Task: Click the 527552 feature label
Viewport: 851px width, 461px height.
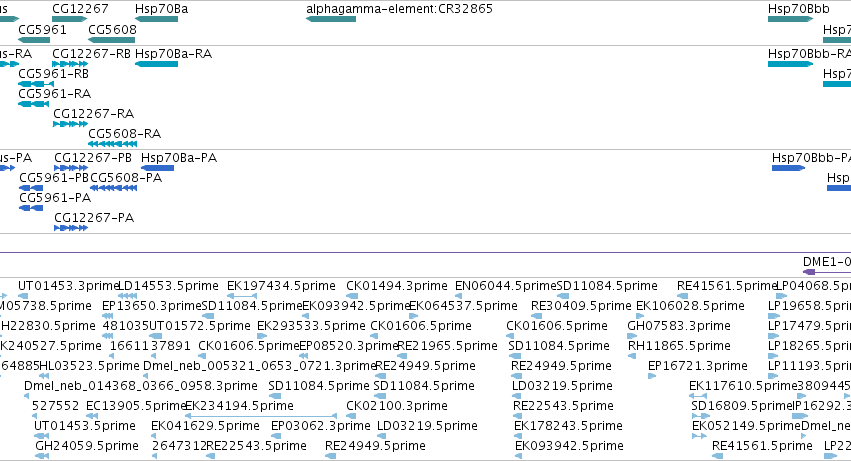Action: 55,406
